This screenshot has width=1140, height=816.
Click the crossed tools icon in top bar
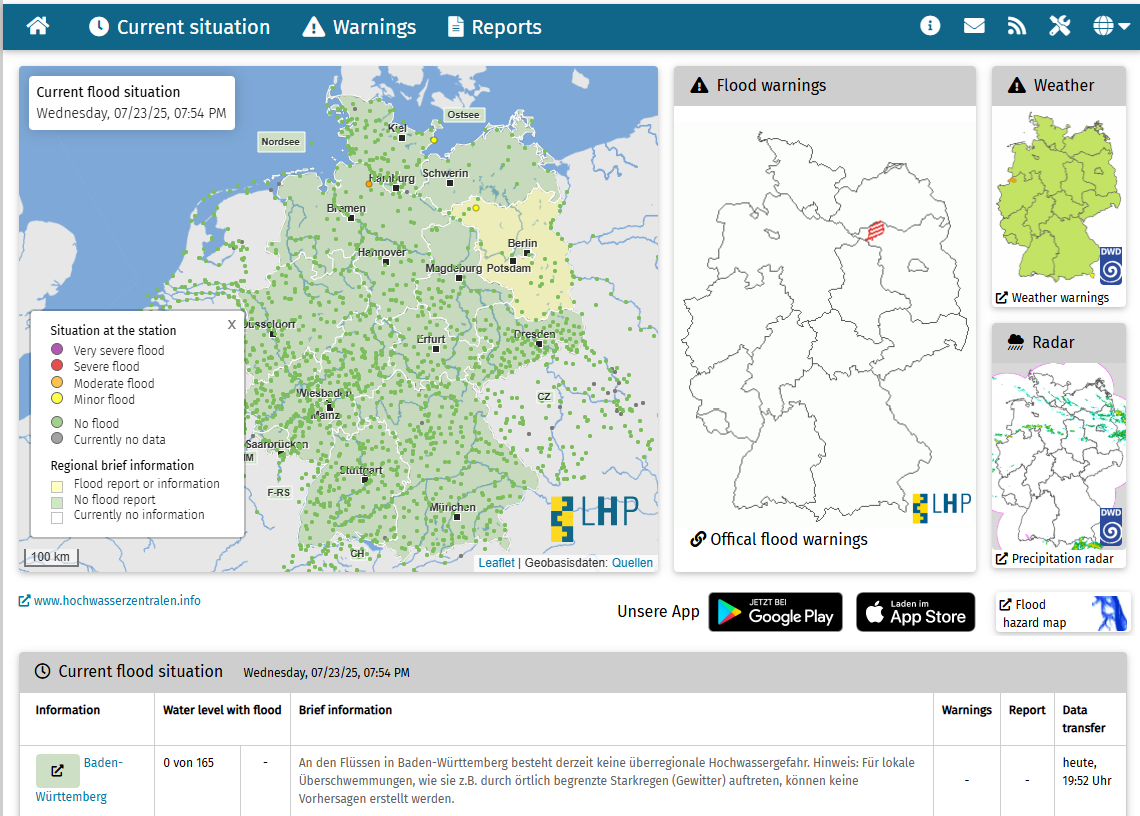(1060, 26)
